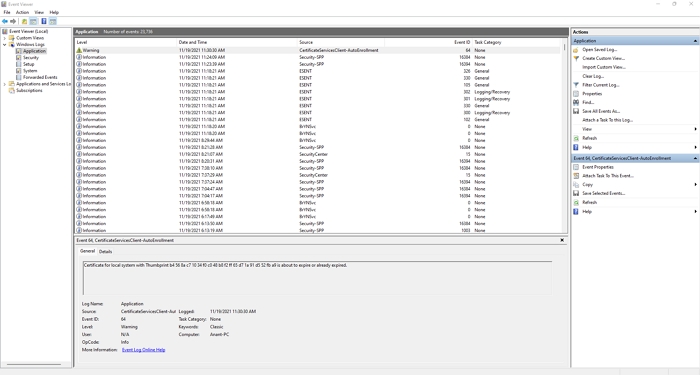Open the View submenu arrow in Actions

tap(696, 129)
